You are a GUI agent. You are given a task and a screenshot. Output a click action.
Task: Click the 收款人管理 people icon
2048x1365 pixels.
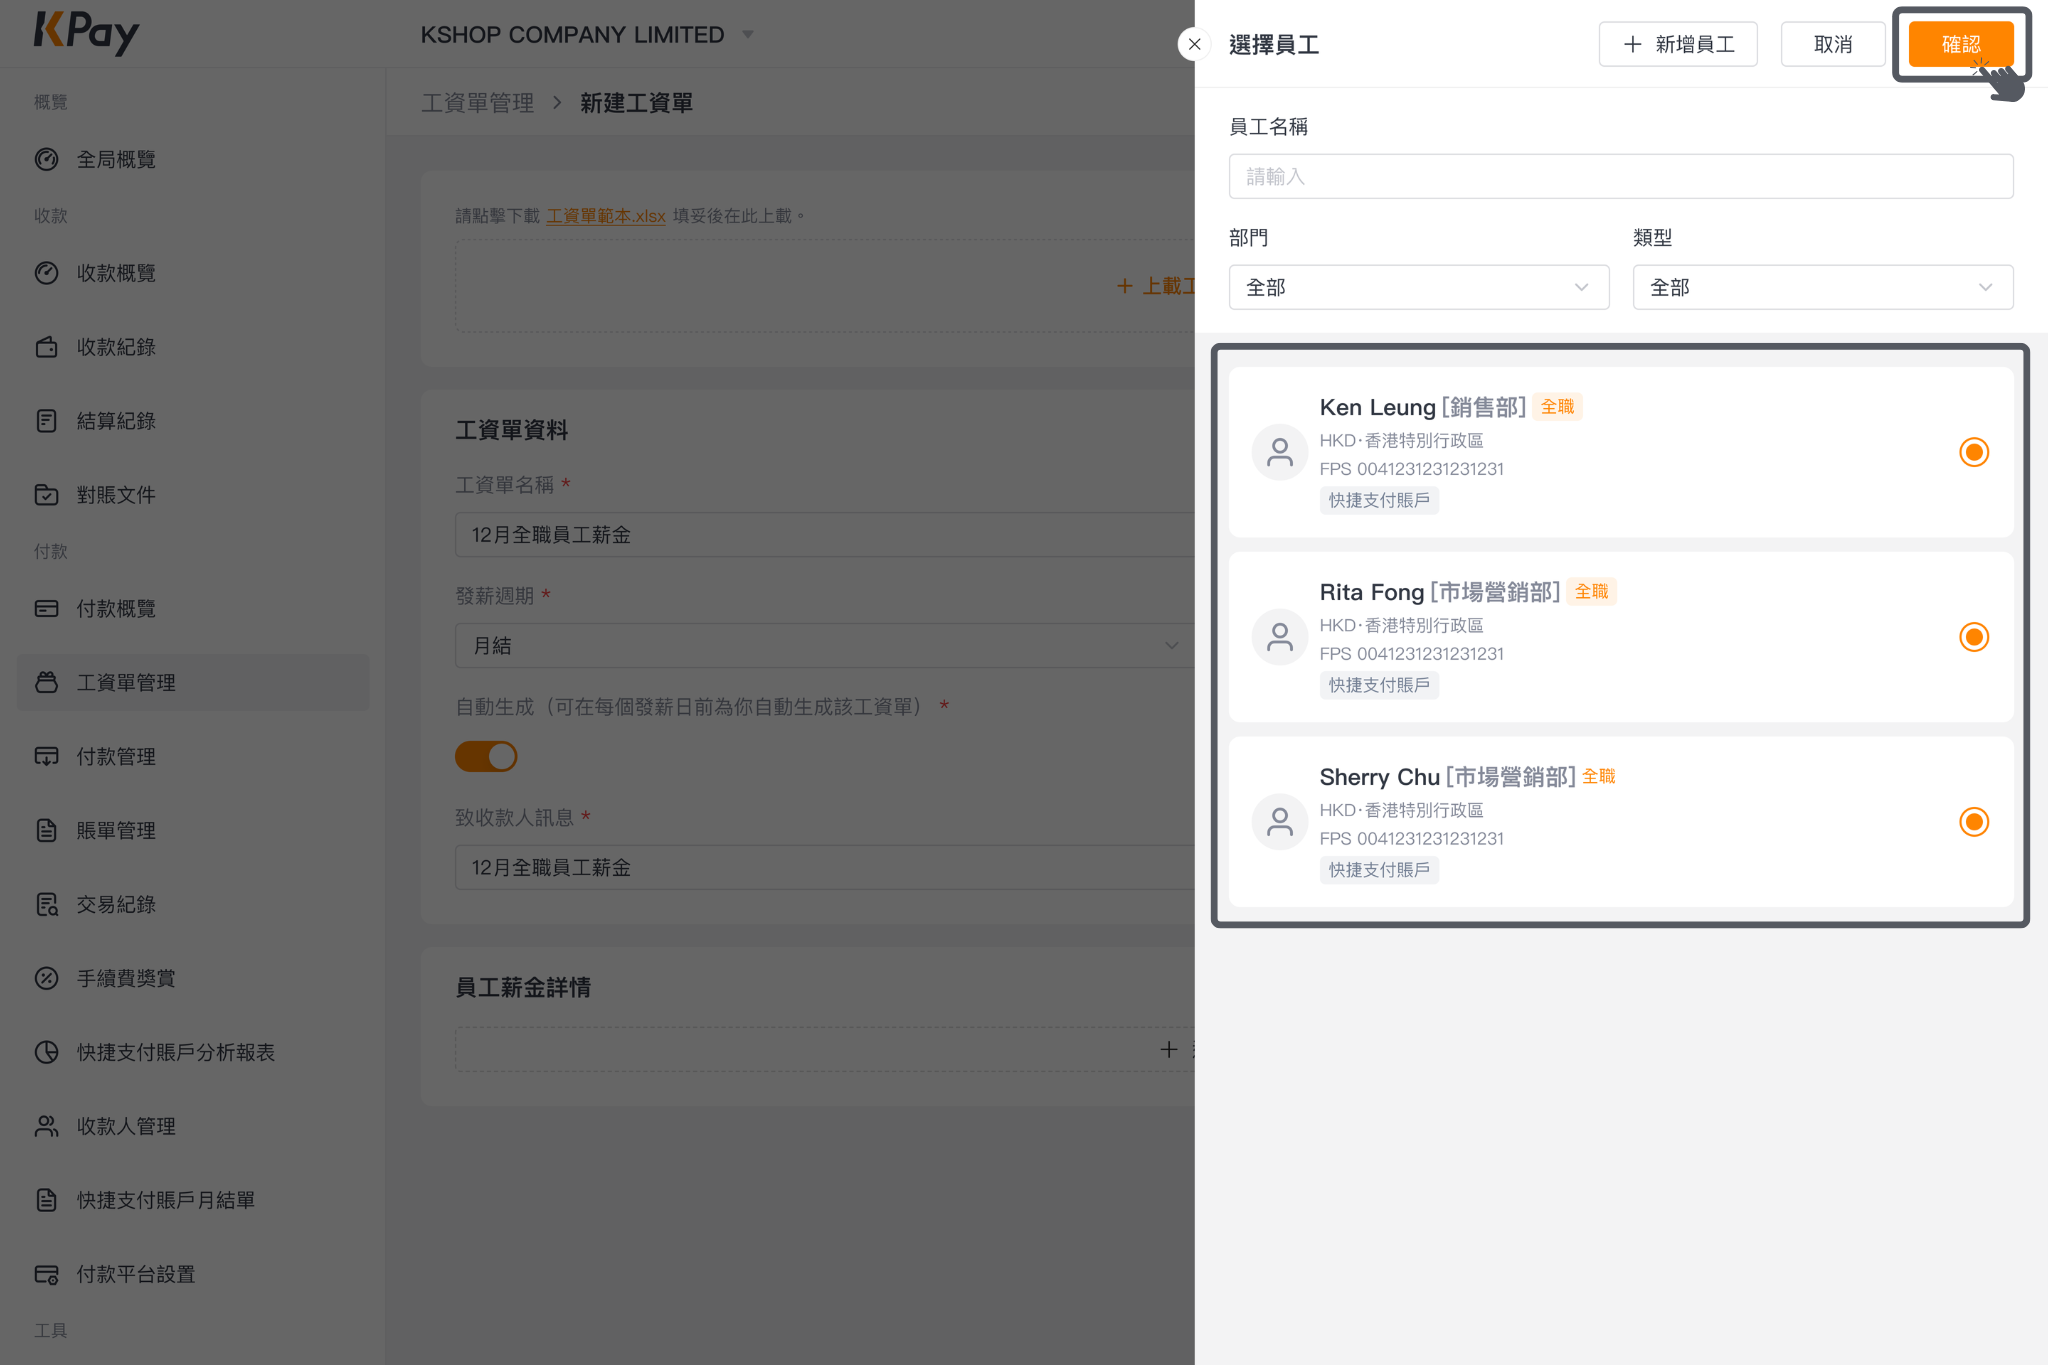pyautogui.click(x=47, y=1127)
